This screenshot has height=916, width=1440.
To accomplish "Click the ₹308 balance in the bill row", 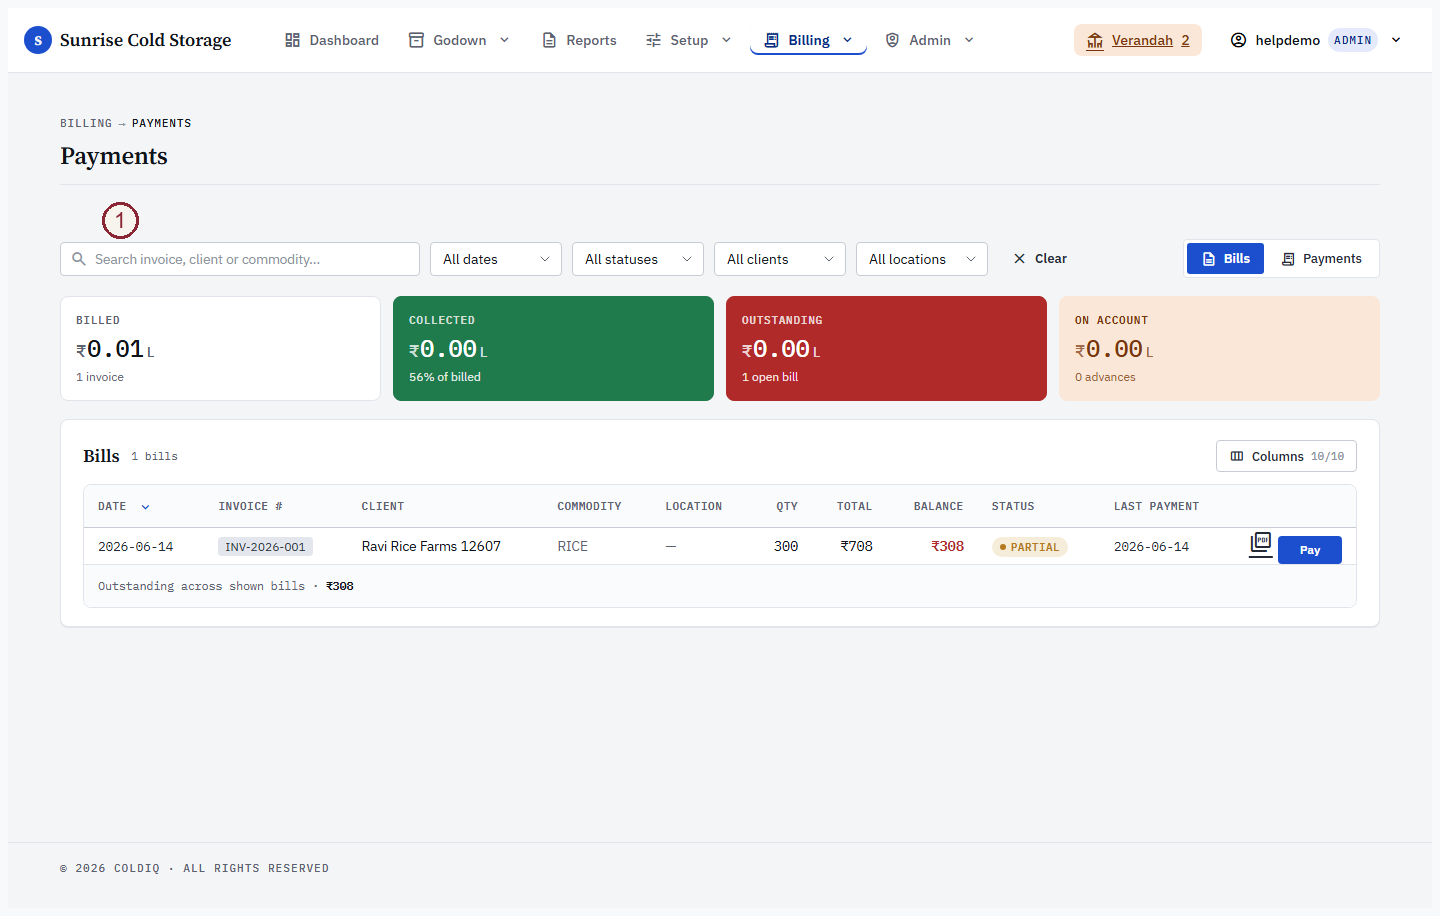I will click(x=947, y=546).
